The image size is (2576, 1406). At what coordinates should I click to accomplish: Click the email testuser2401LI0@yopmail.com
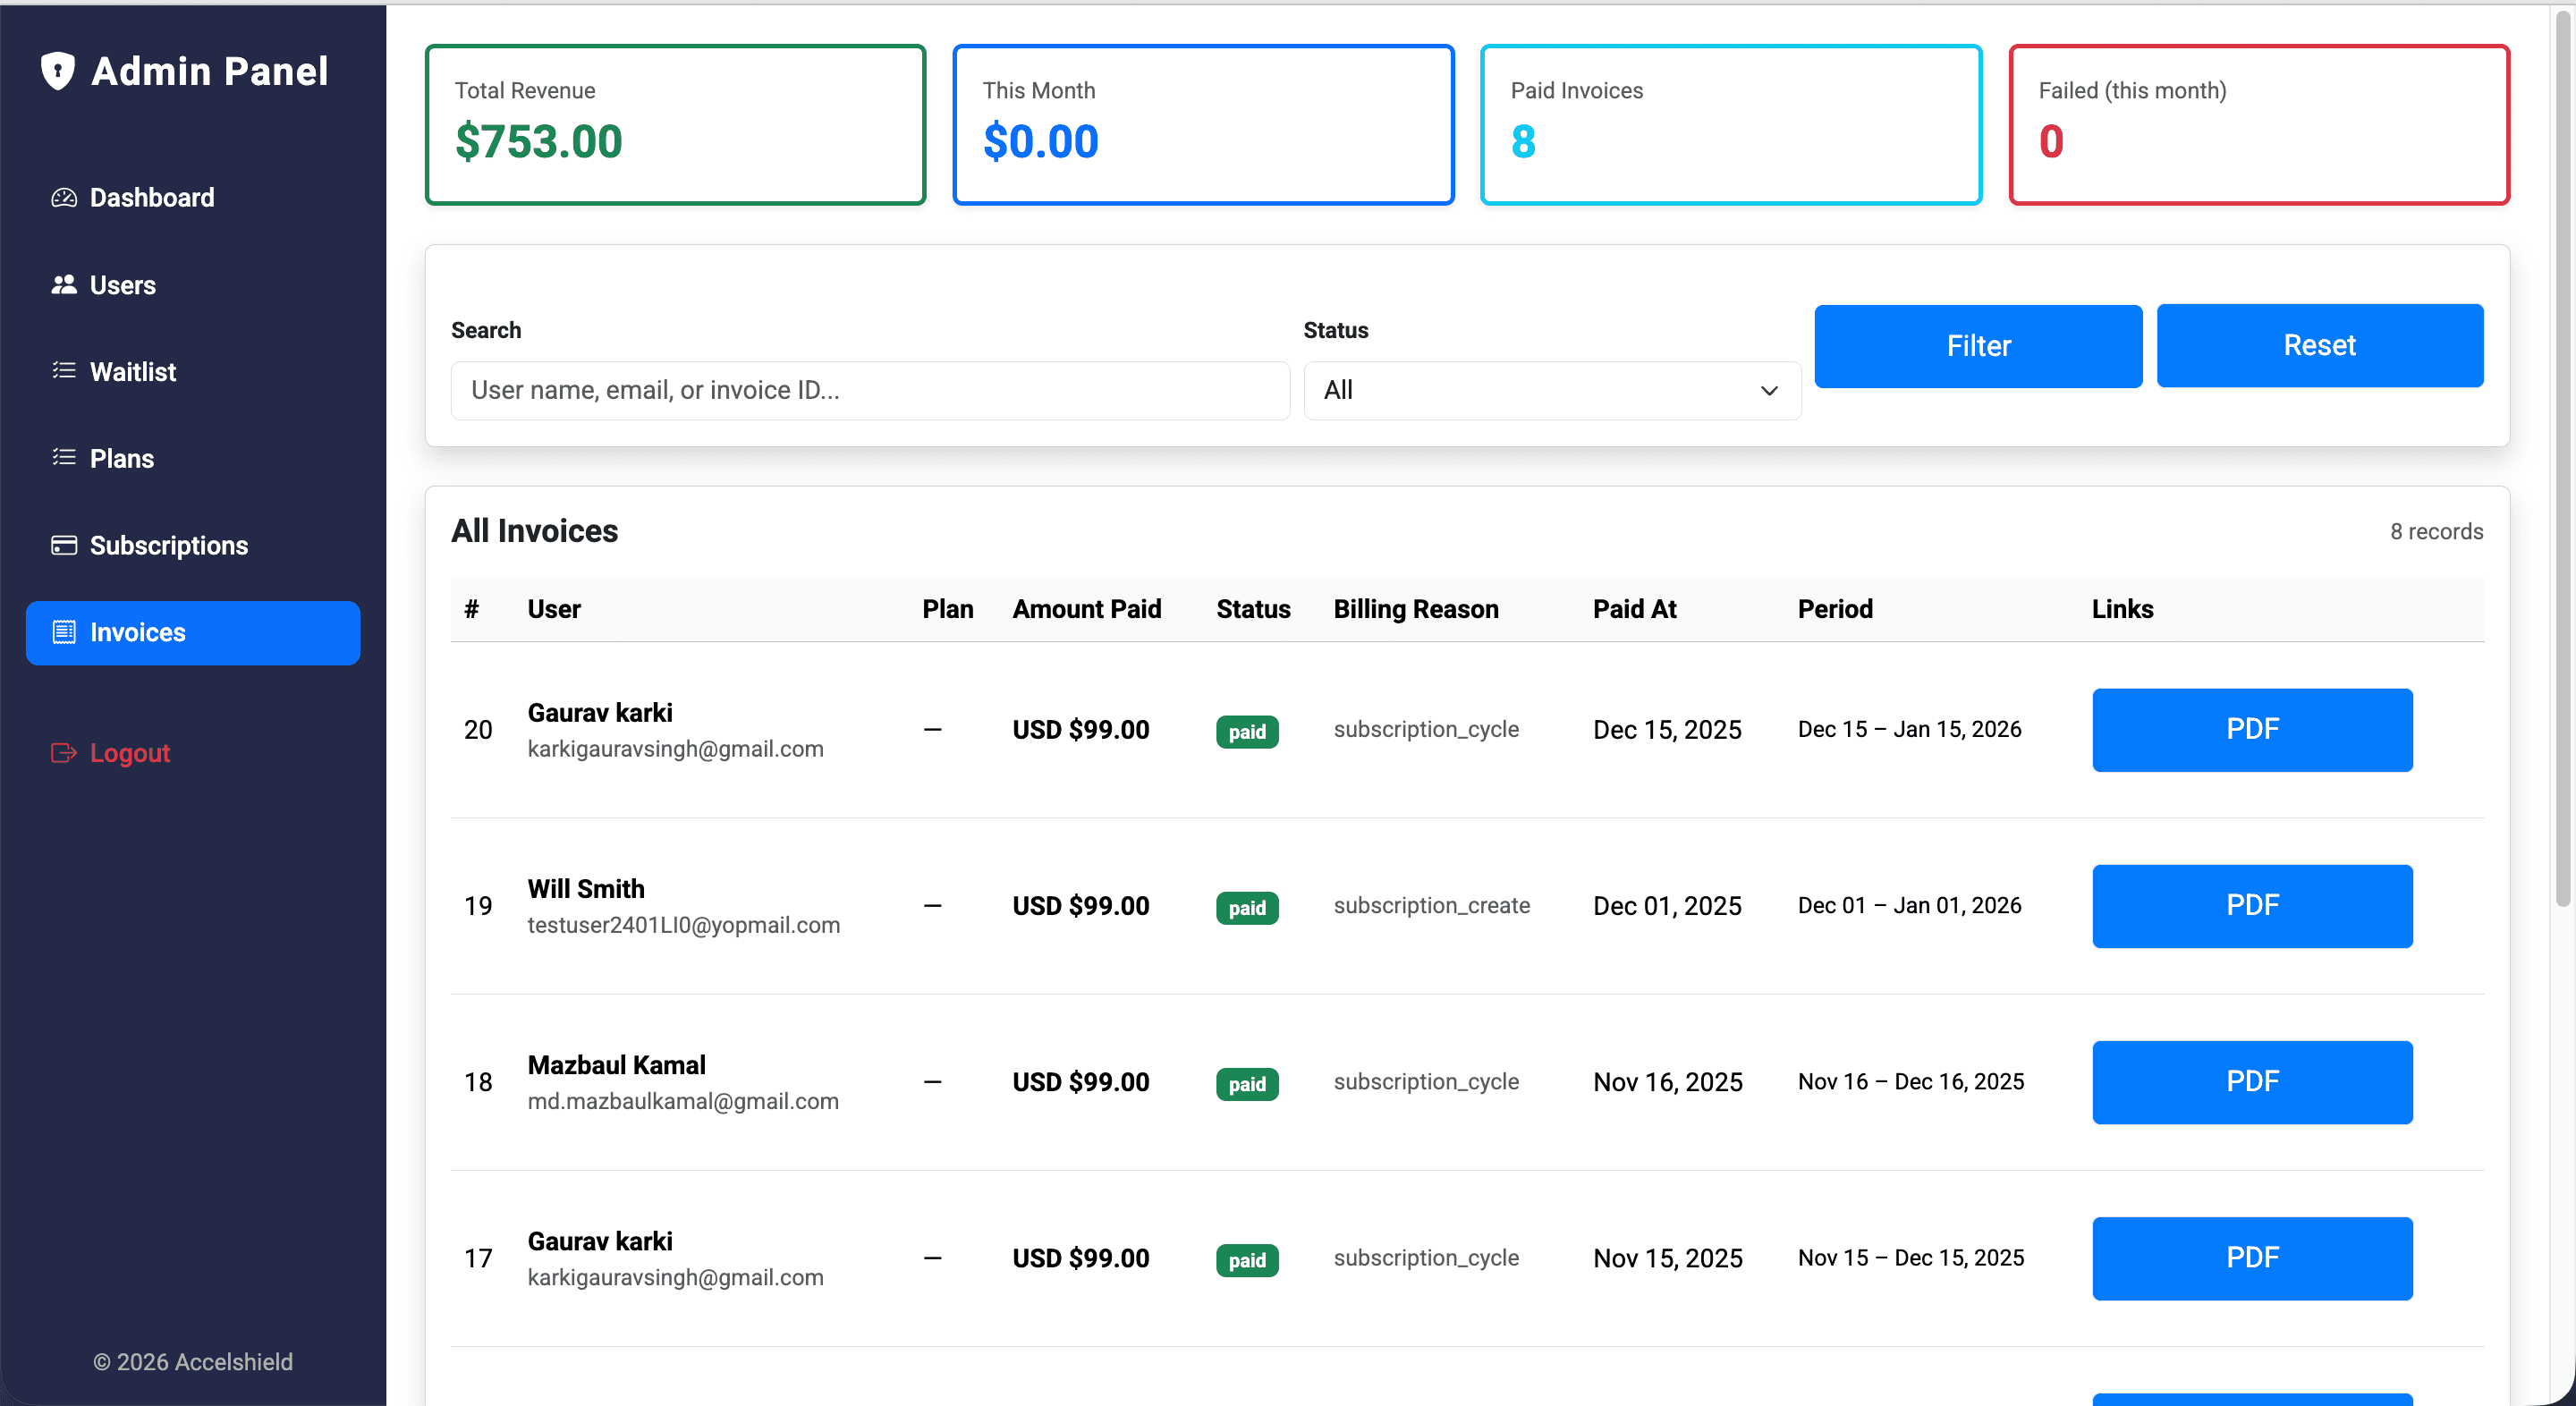tap(684, 925)
